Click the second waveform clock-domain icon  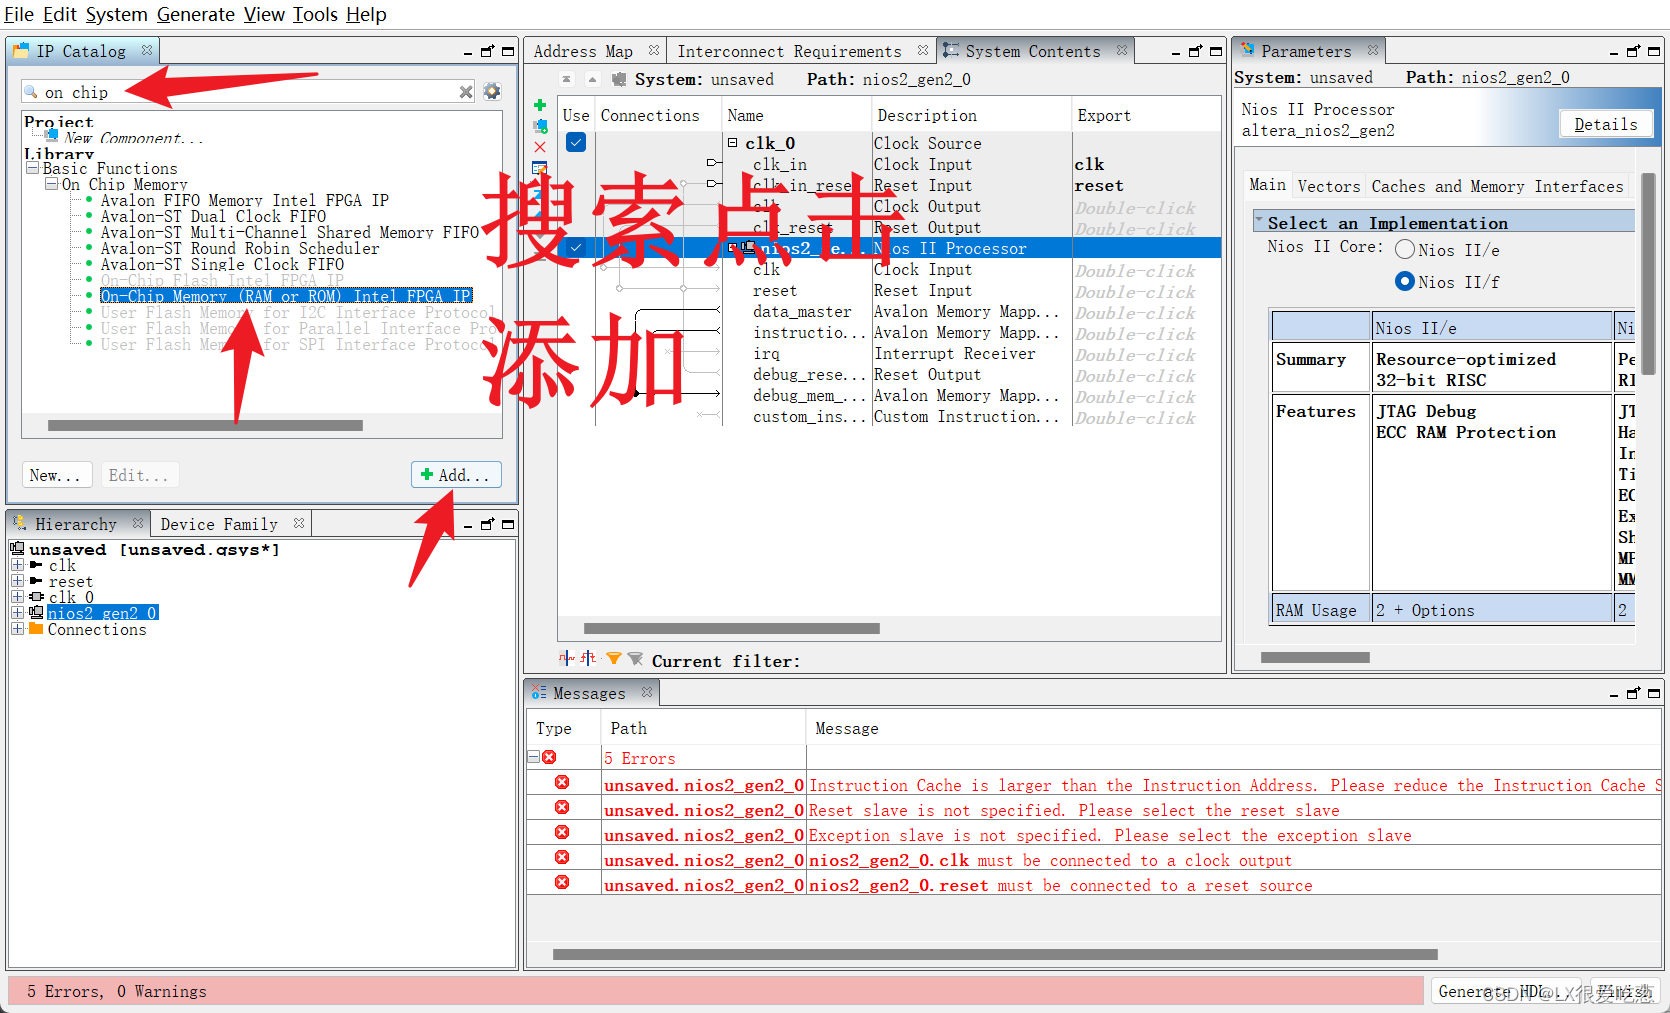(589, 658)
